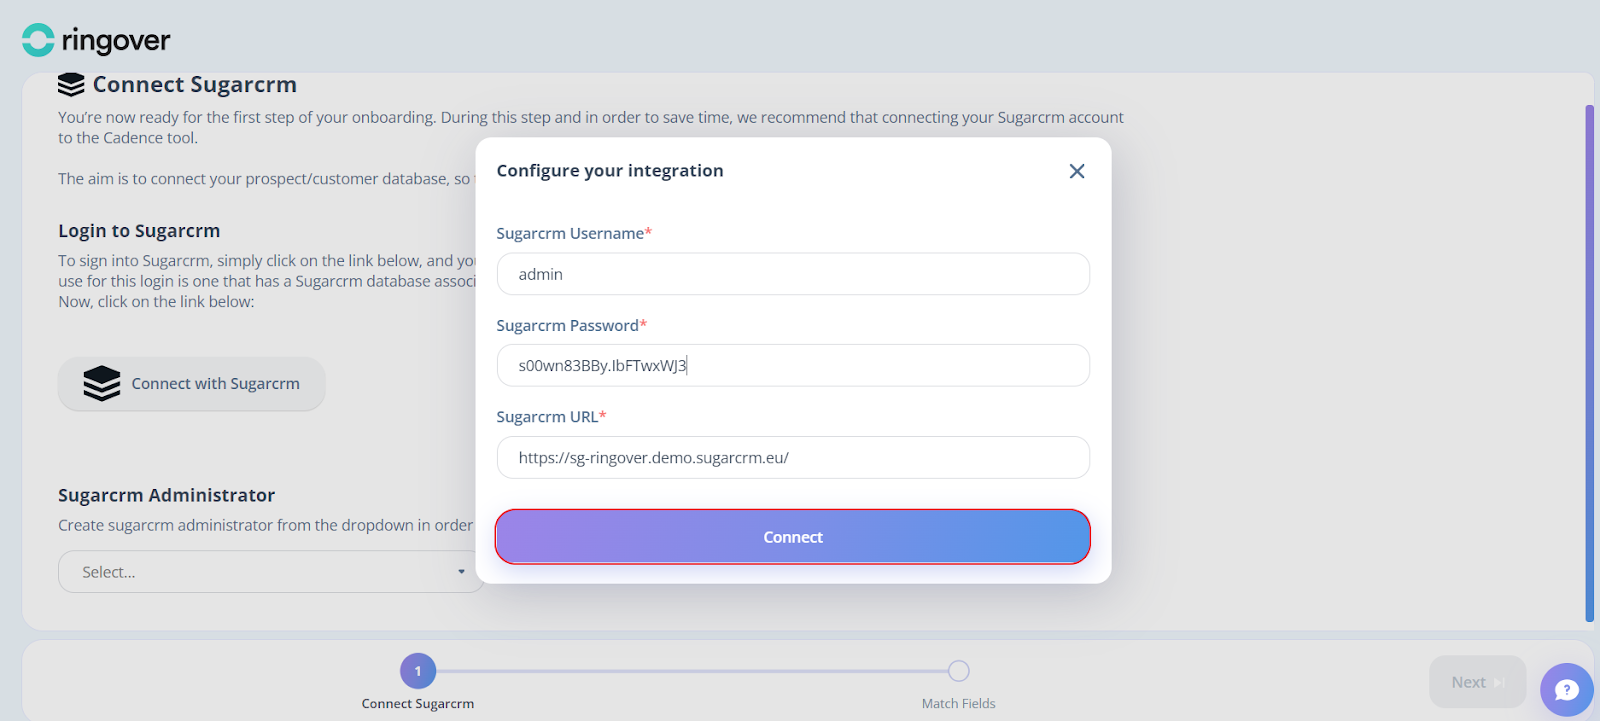Click the Match Fields step label
The image size is (1600, 721).
(958, 704)
